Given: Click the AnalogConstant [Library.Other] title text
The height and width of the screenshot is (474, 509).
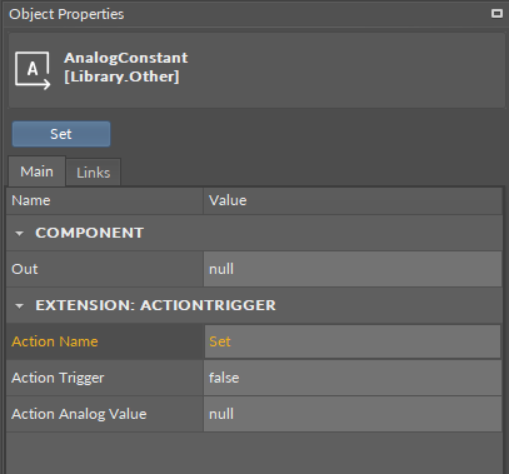Looking at the screenshot, I should pyautogui.click(x=126, y=67).
